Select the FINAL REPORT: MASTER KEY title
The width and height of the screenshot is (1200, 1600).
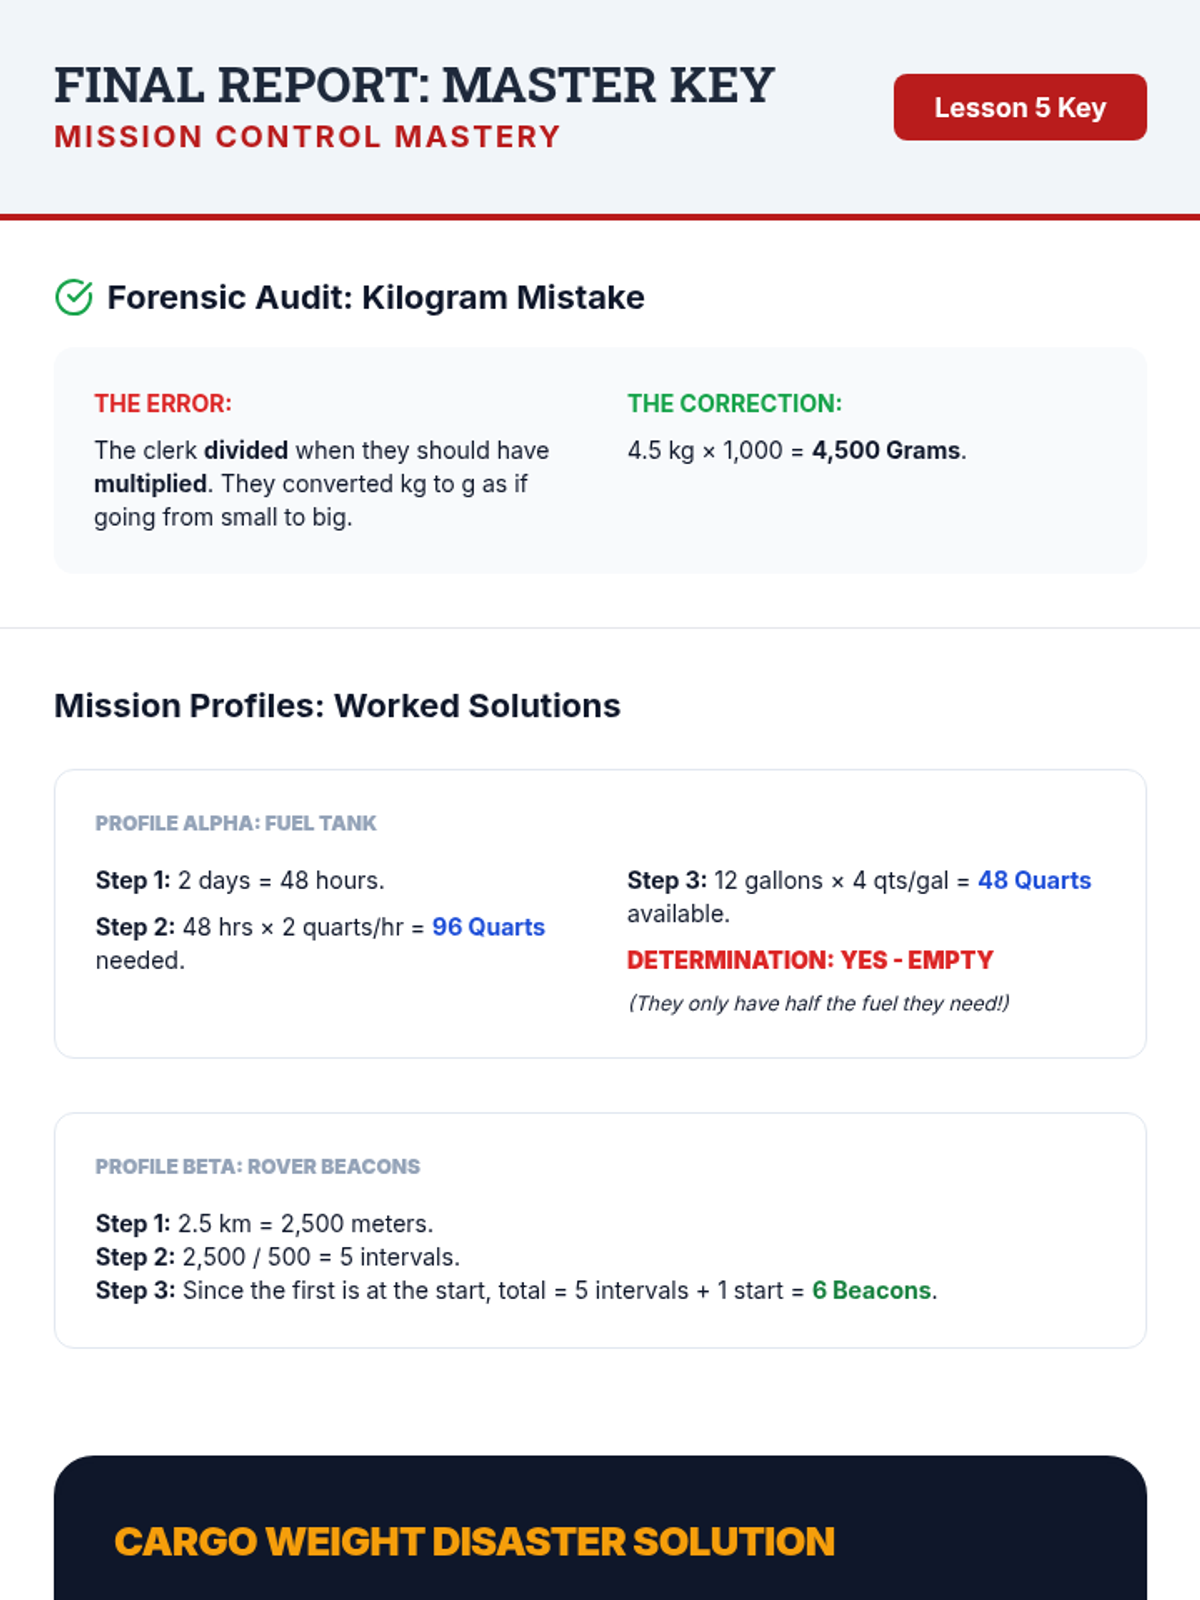point(414,85)
